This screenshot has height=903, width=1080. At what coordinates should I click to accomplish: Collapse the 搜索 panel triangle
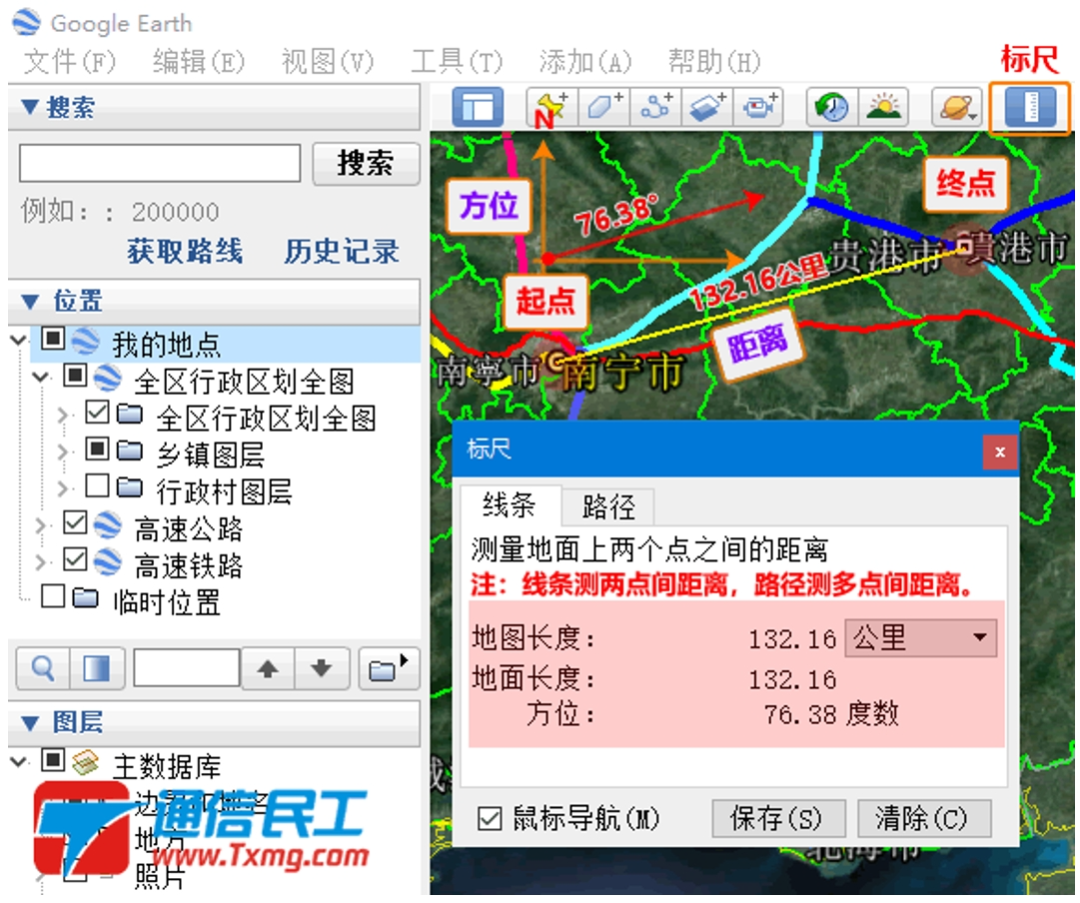point(30,107)
